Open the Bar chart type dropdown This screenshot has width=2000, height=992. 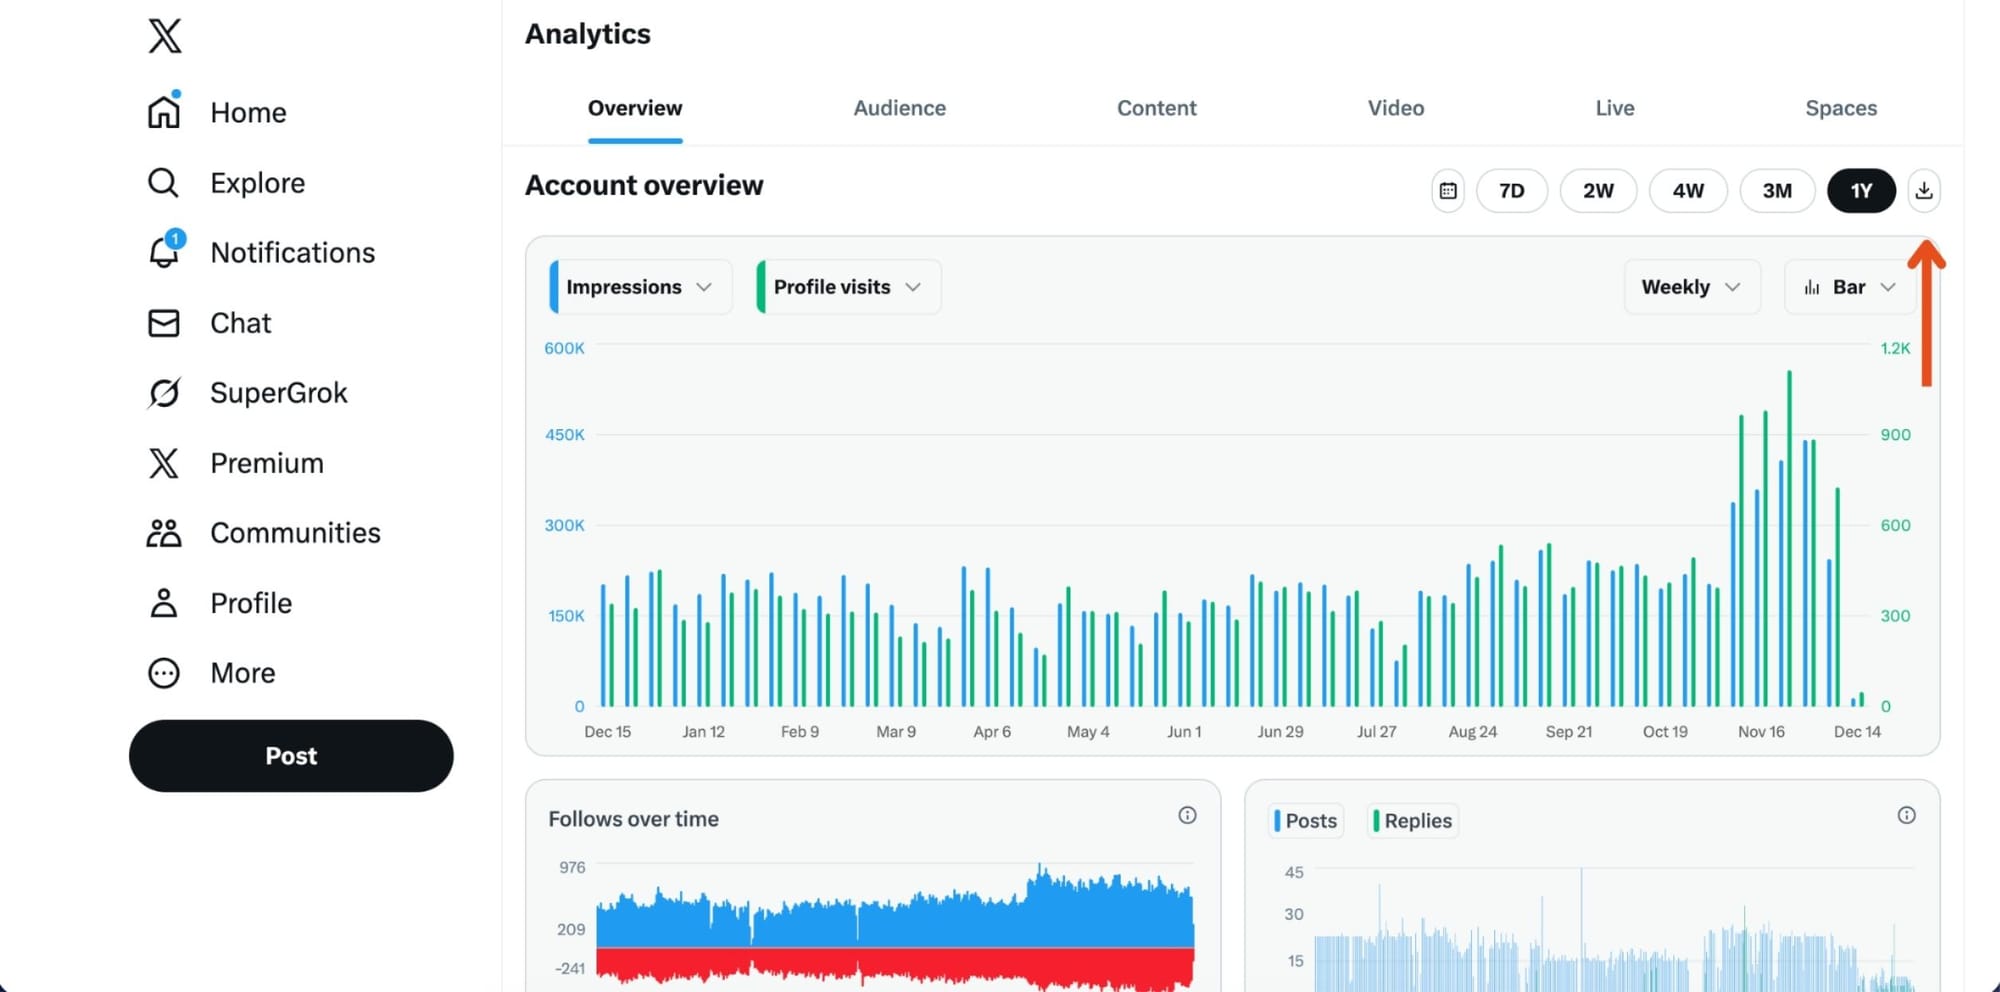click(1849, 286)
